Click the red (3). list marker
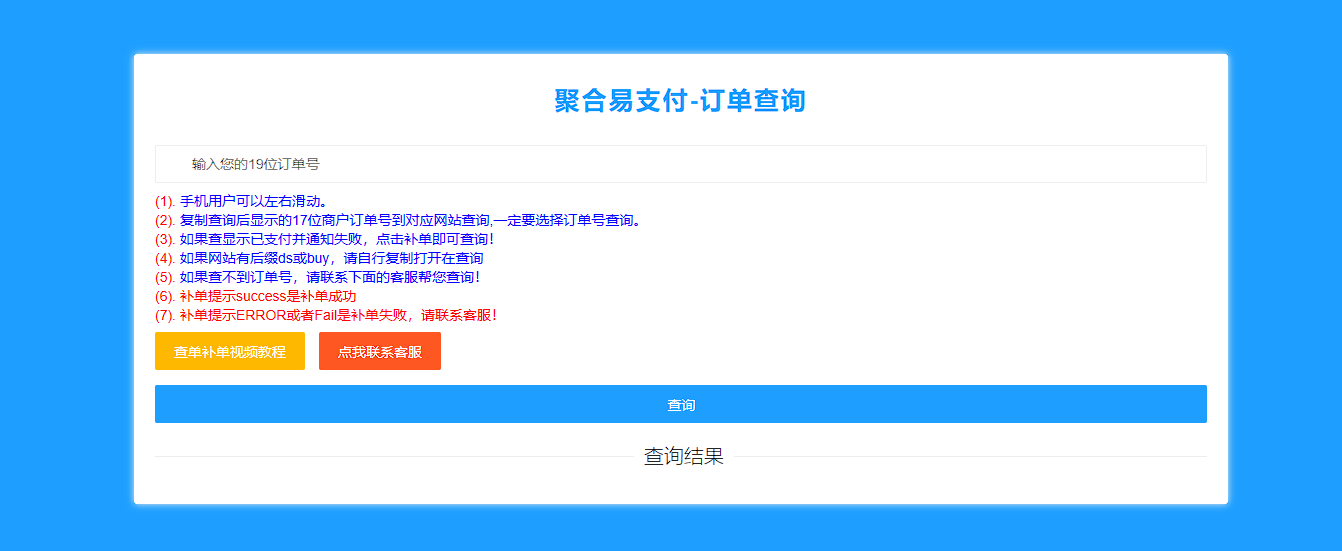The height and width of the screenshot is (551, 1342). 165,239
